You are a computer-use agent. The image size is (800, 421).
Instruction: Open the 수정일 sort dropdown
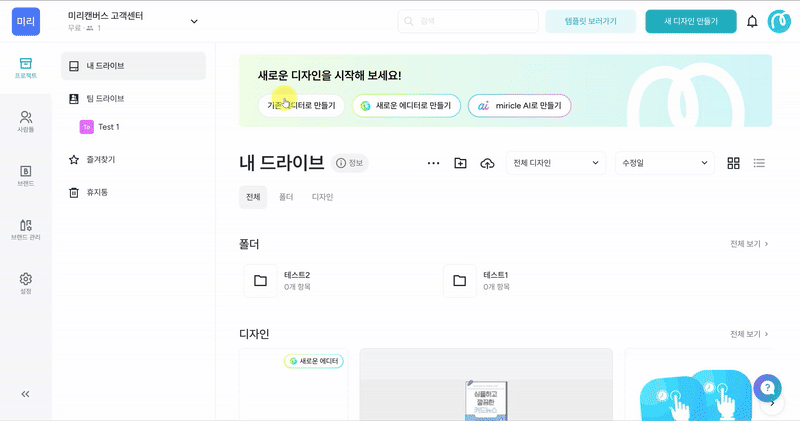click(x=664, y=163)
